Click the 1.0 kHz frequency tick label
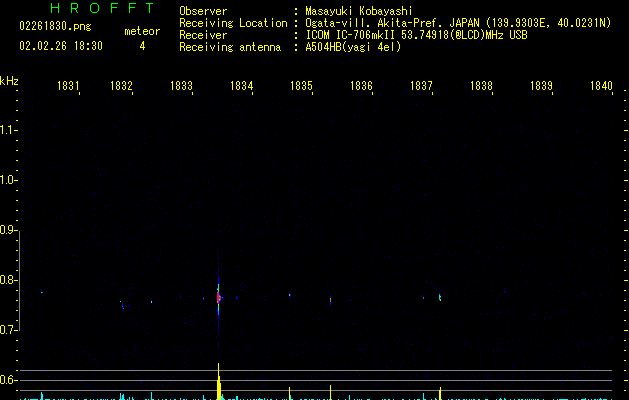This screenshot has width=629, height=400. [x=8, y=180]
